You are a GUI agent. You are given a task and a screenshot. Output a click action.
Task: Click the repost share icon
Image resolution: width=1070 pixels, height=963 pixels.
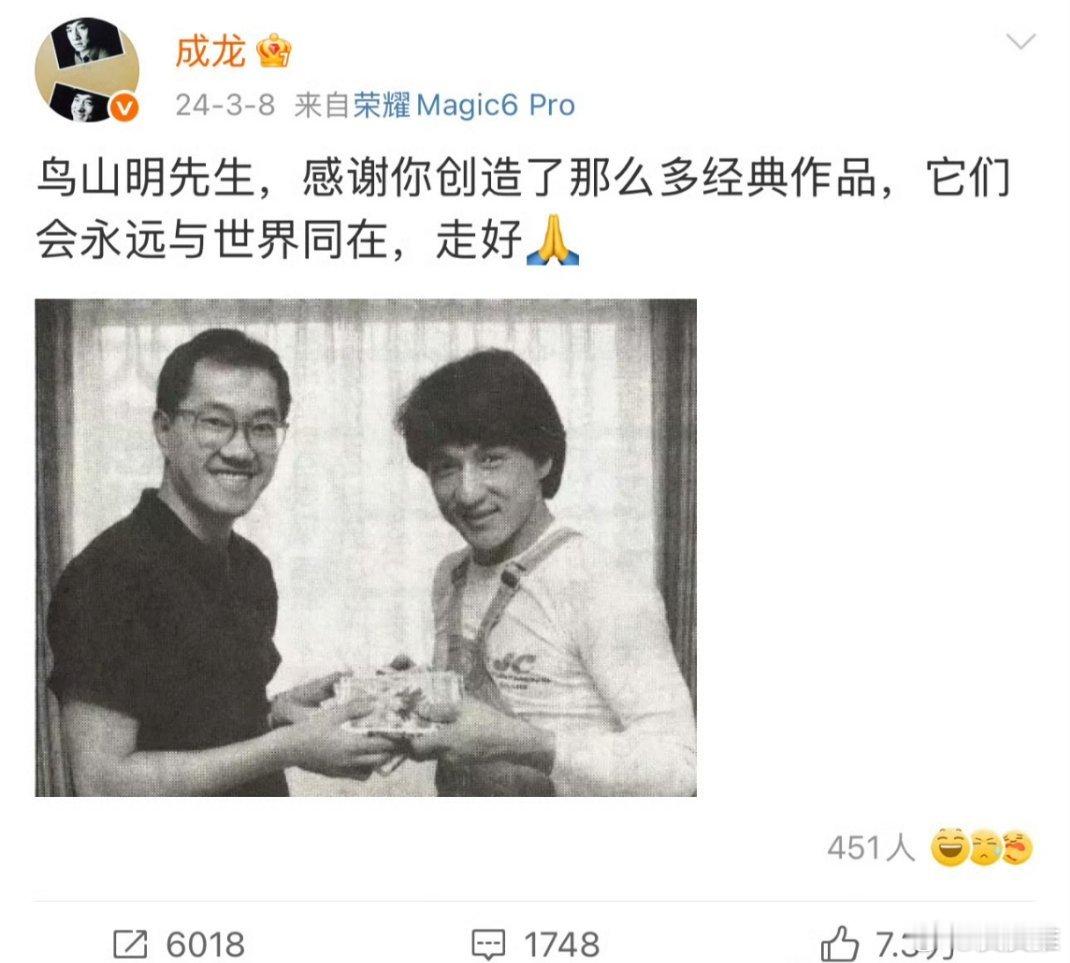(130, 945)
